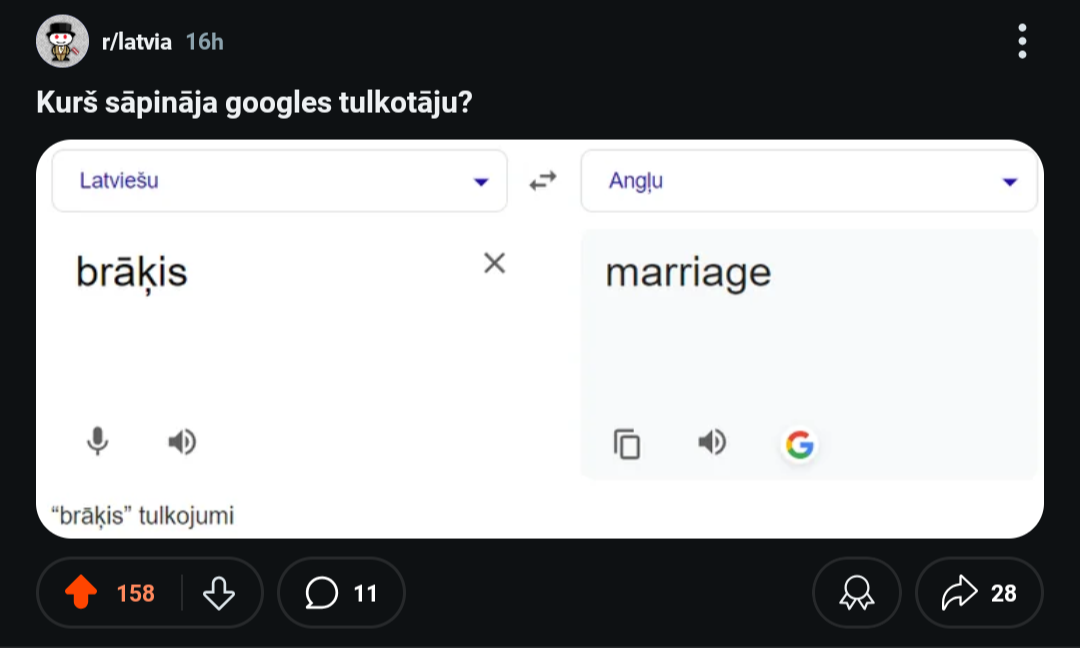Listen to the Latvian source text
Viewport: 1080px width, 648px height.
182,441
